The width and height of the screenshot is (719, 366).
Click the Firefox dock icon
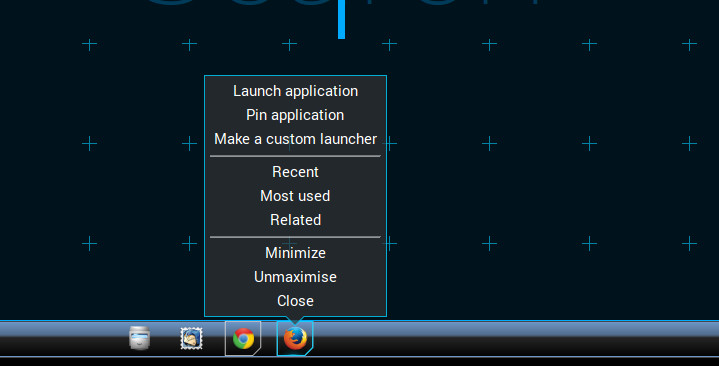[x=295, y=338]
